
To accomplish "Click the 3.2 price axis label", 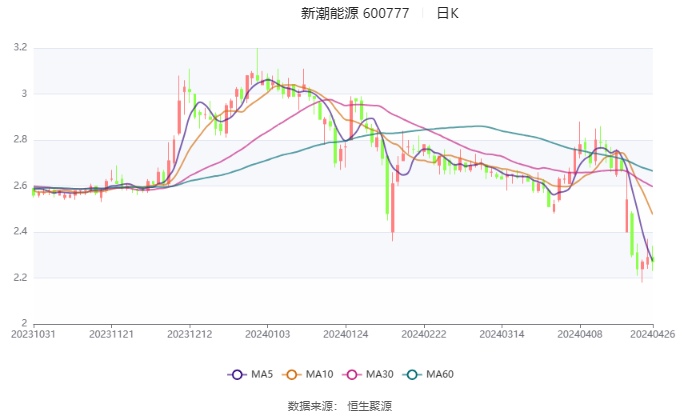I will click(20, 47).
